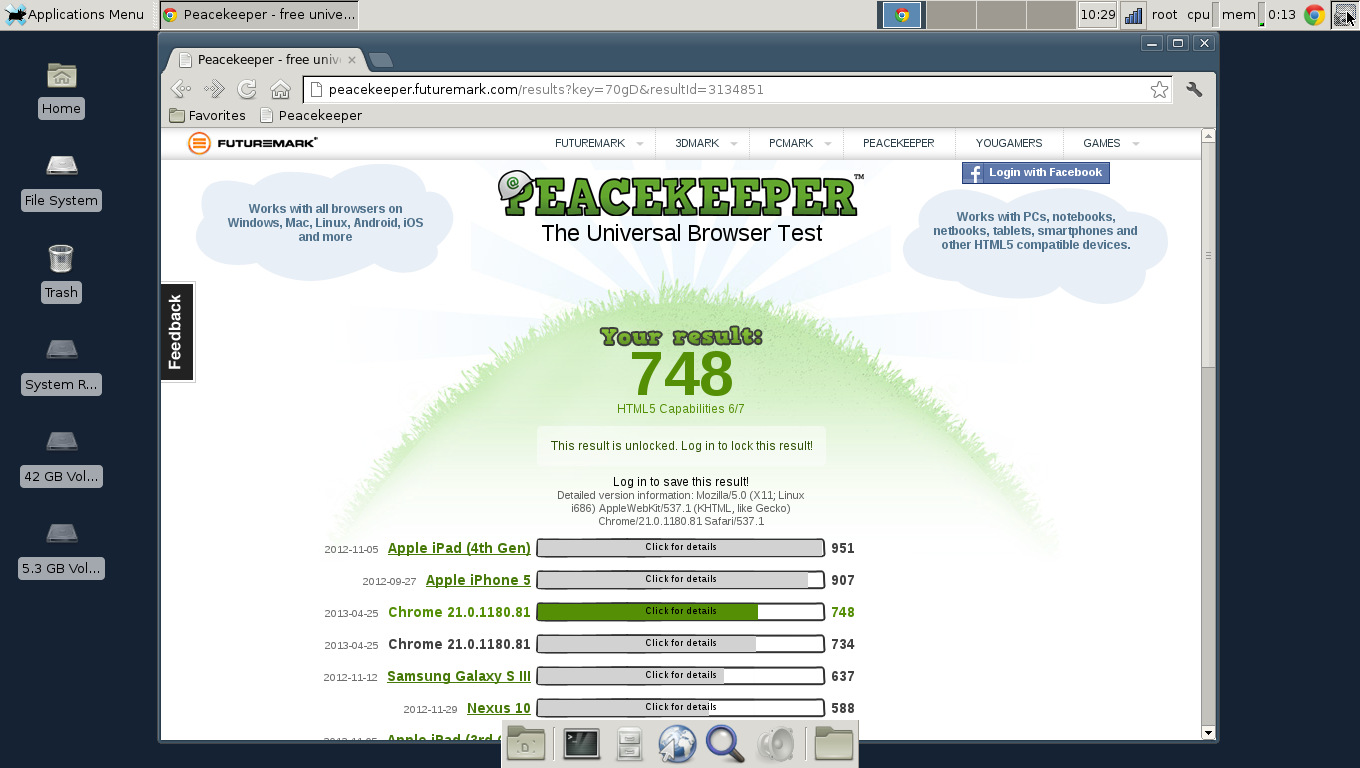The height and width of the screenshot is (768, 1360).
Task: Open a new browser tab
Action: tap(380, 60)
